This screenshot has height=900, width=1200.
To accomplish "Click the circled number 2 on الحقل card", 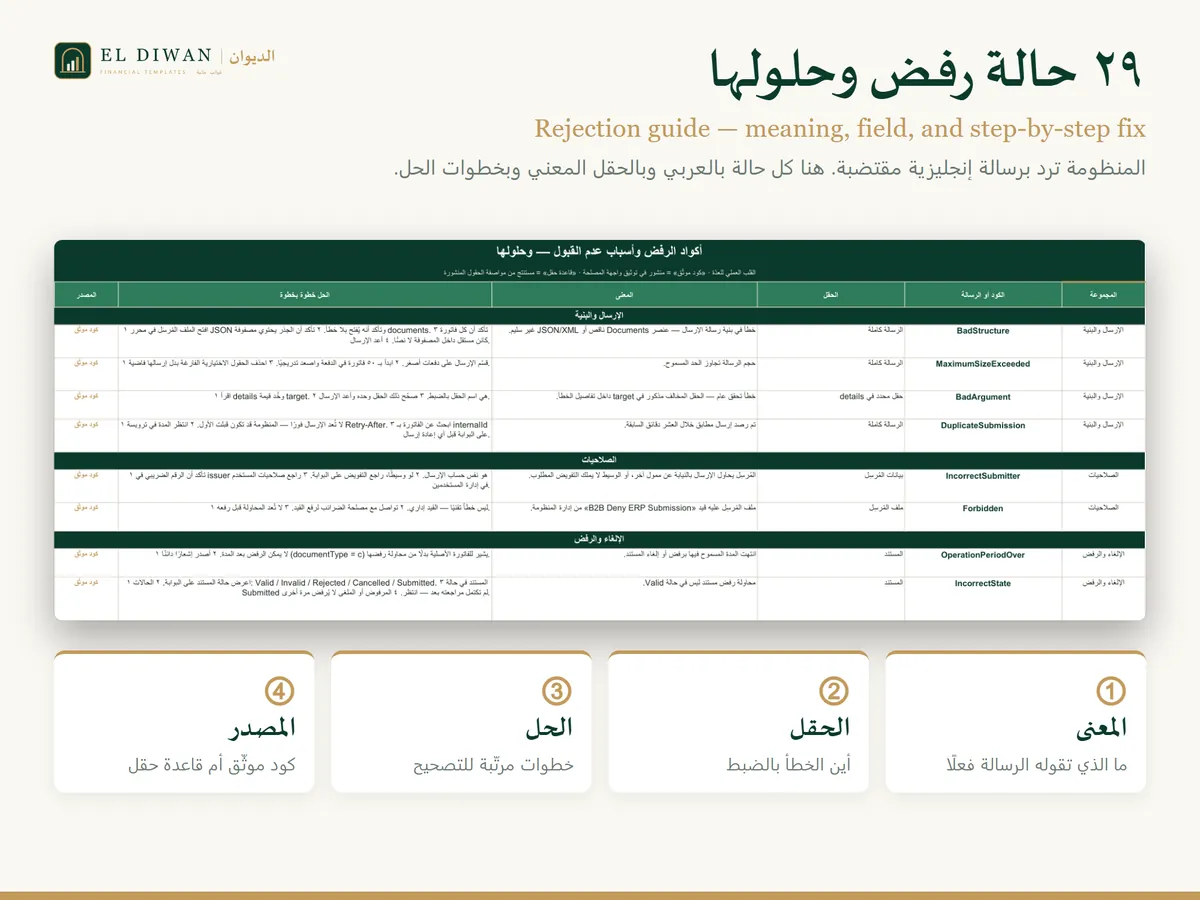I will pyautogui.click(x=834, y=691).
